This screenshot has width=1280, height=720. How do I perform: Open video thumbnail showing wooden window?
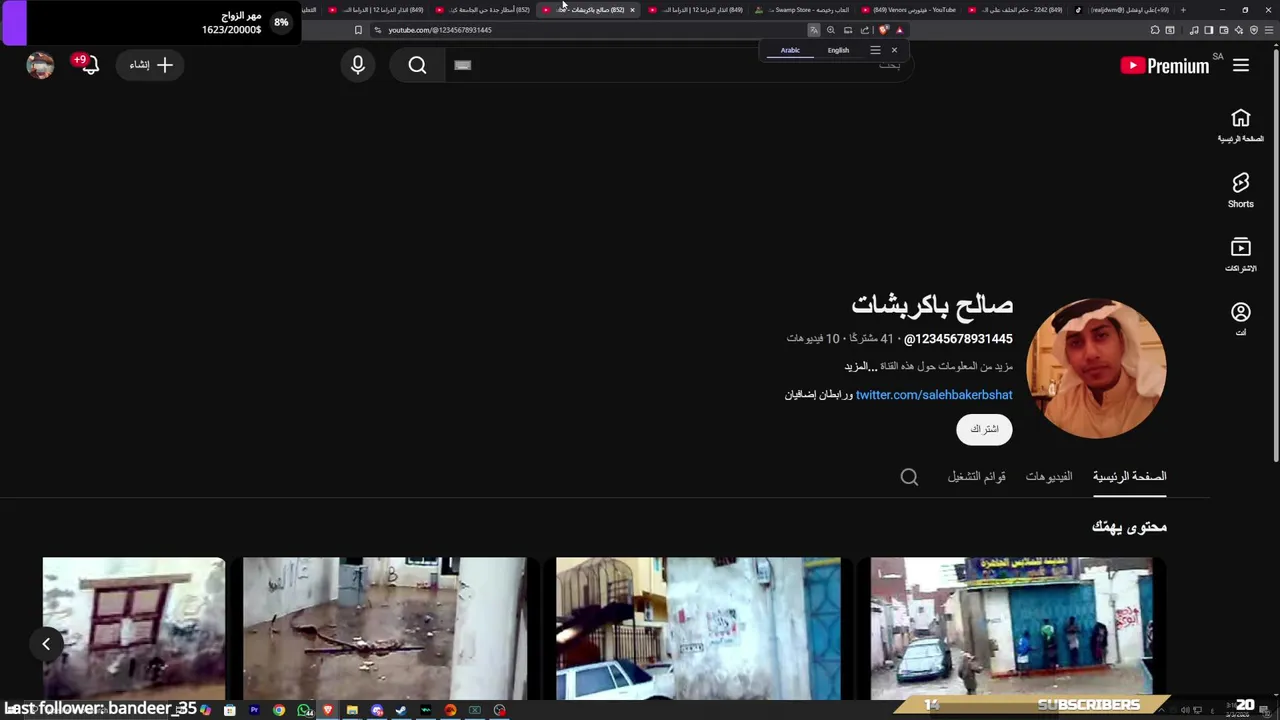[134, 629]
